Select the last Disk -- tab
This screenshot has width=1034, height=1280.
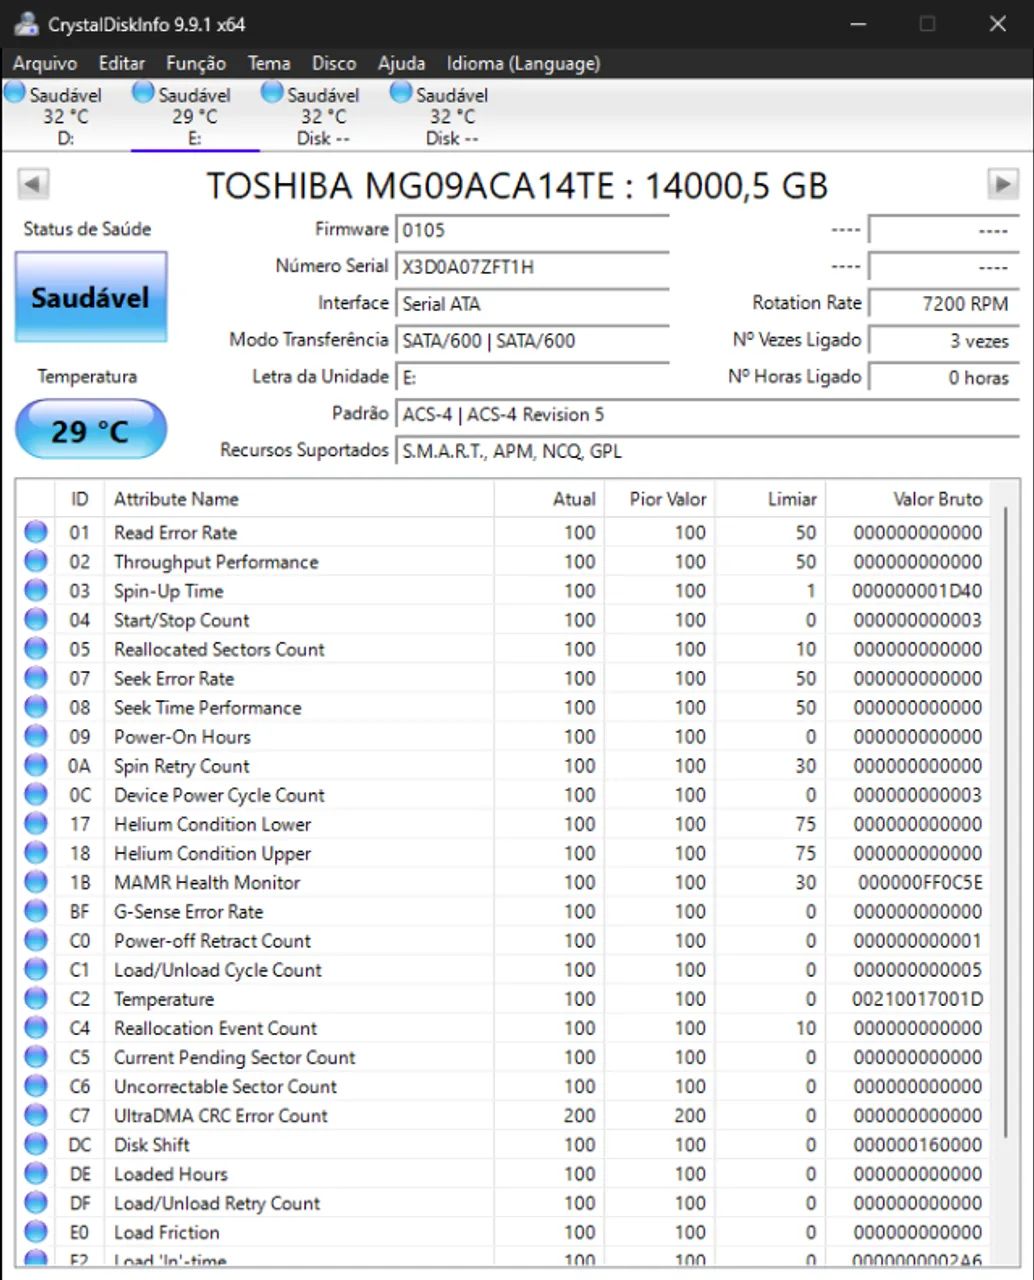452,116
